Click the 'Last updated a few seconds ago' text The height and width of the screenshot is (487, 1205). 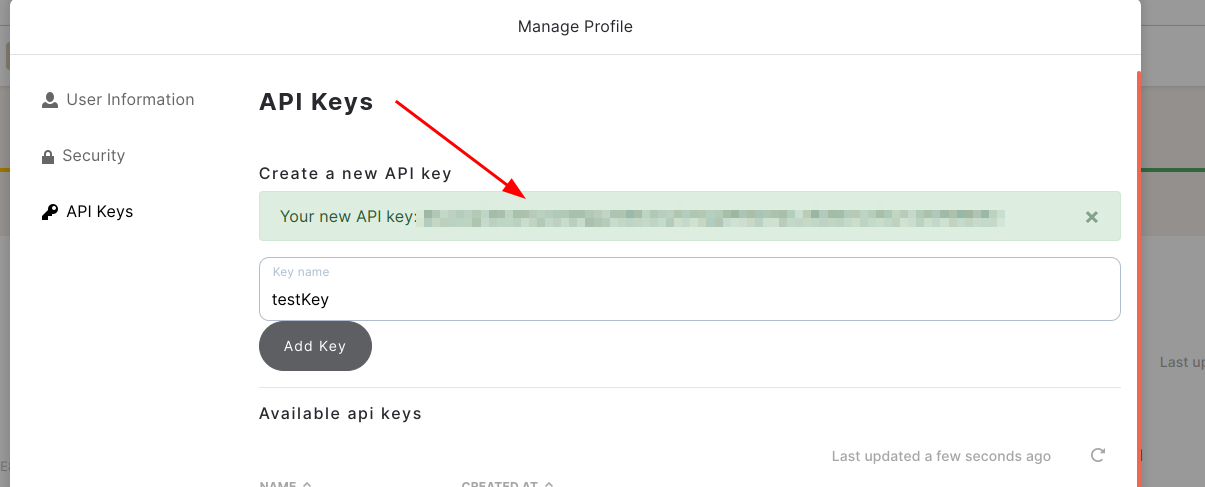coord(941,456)
